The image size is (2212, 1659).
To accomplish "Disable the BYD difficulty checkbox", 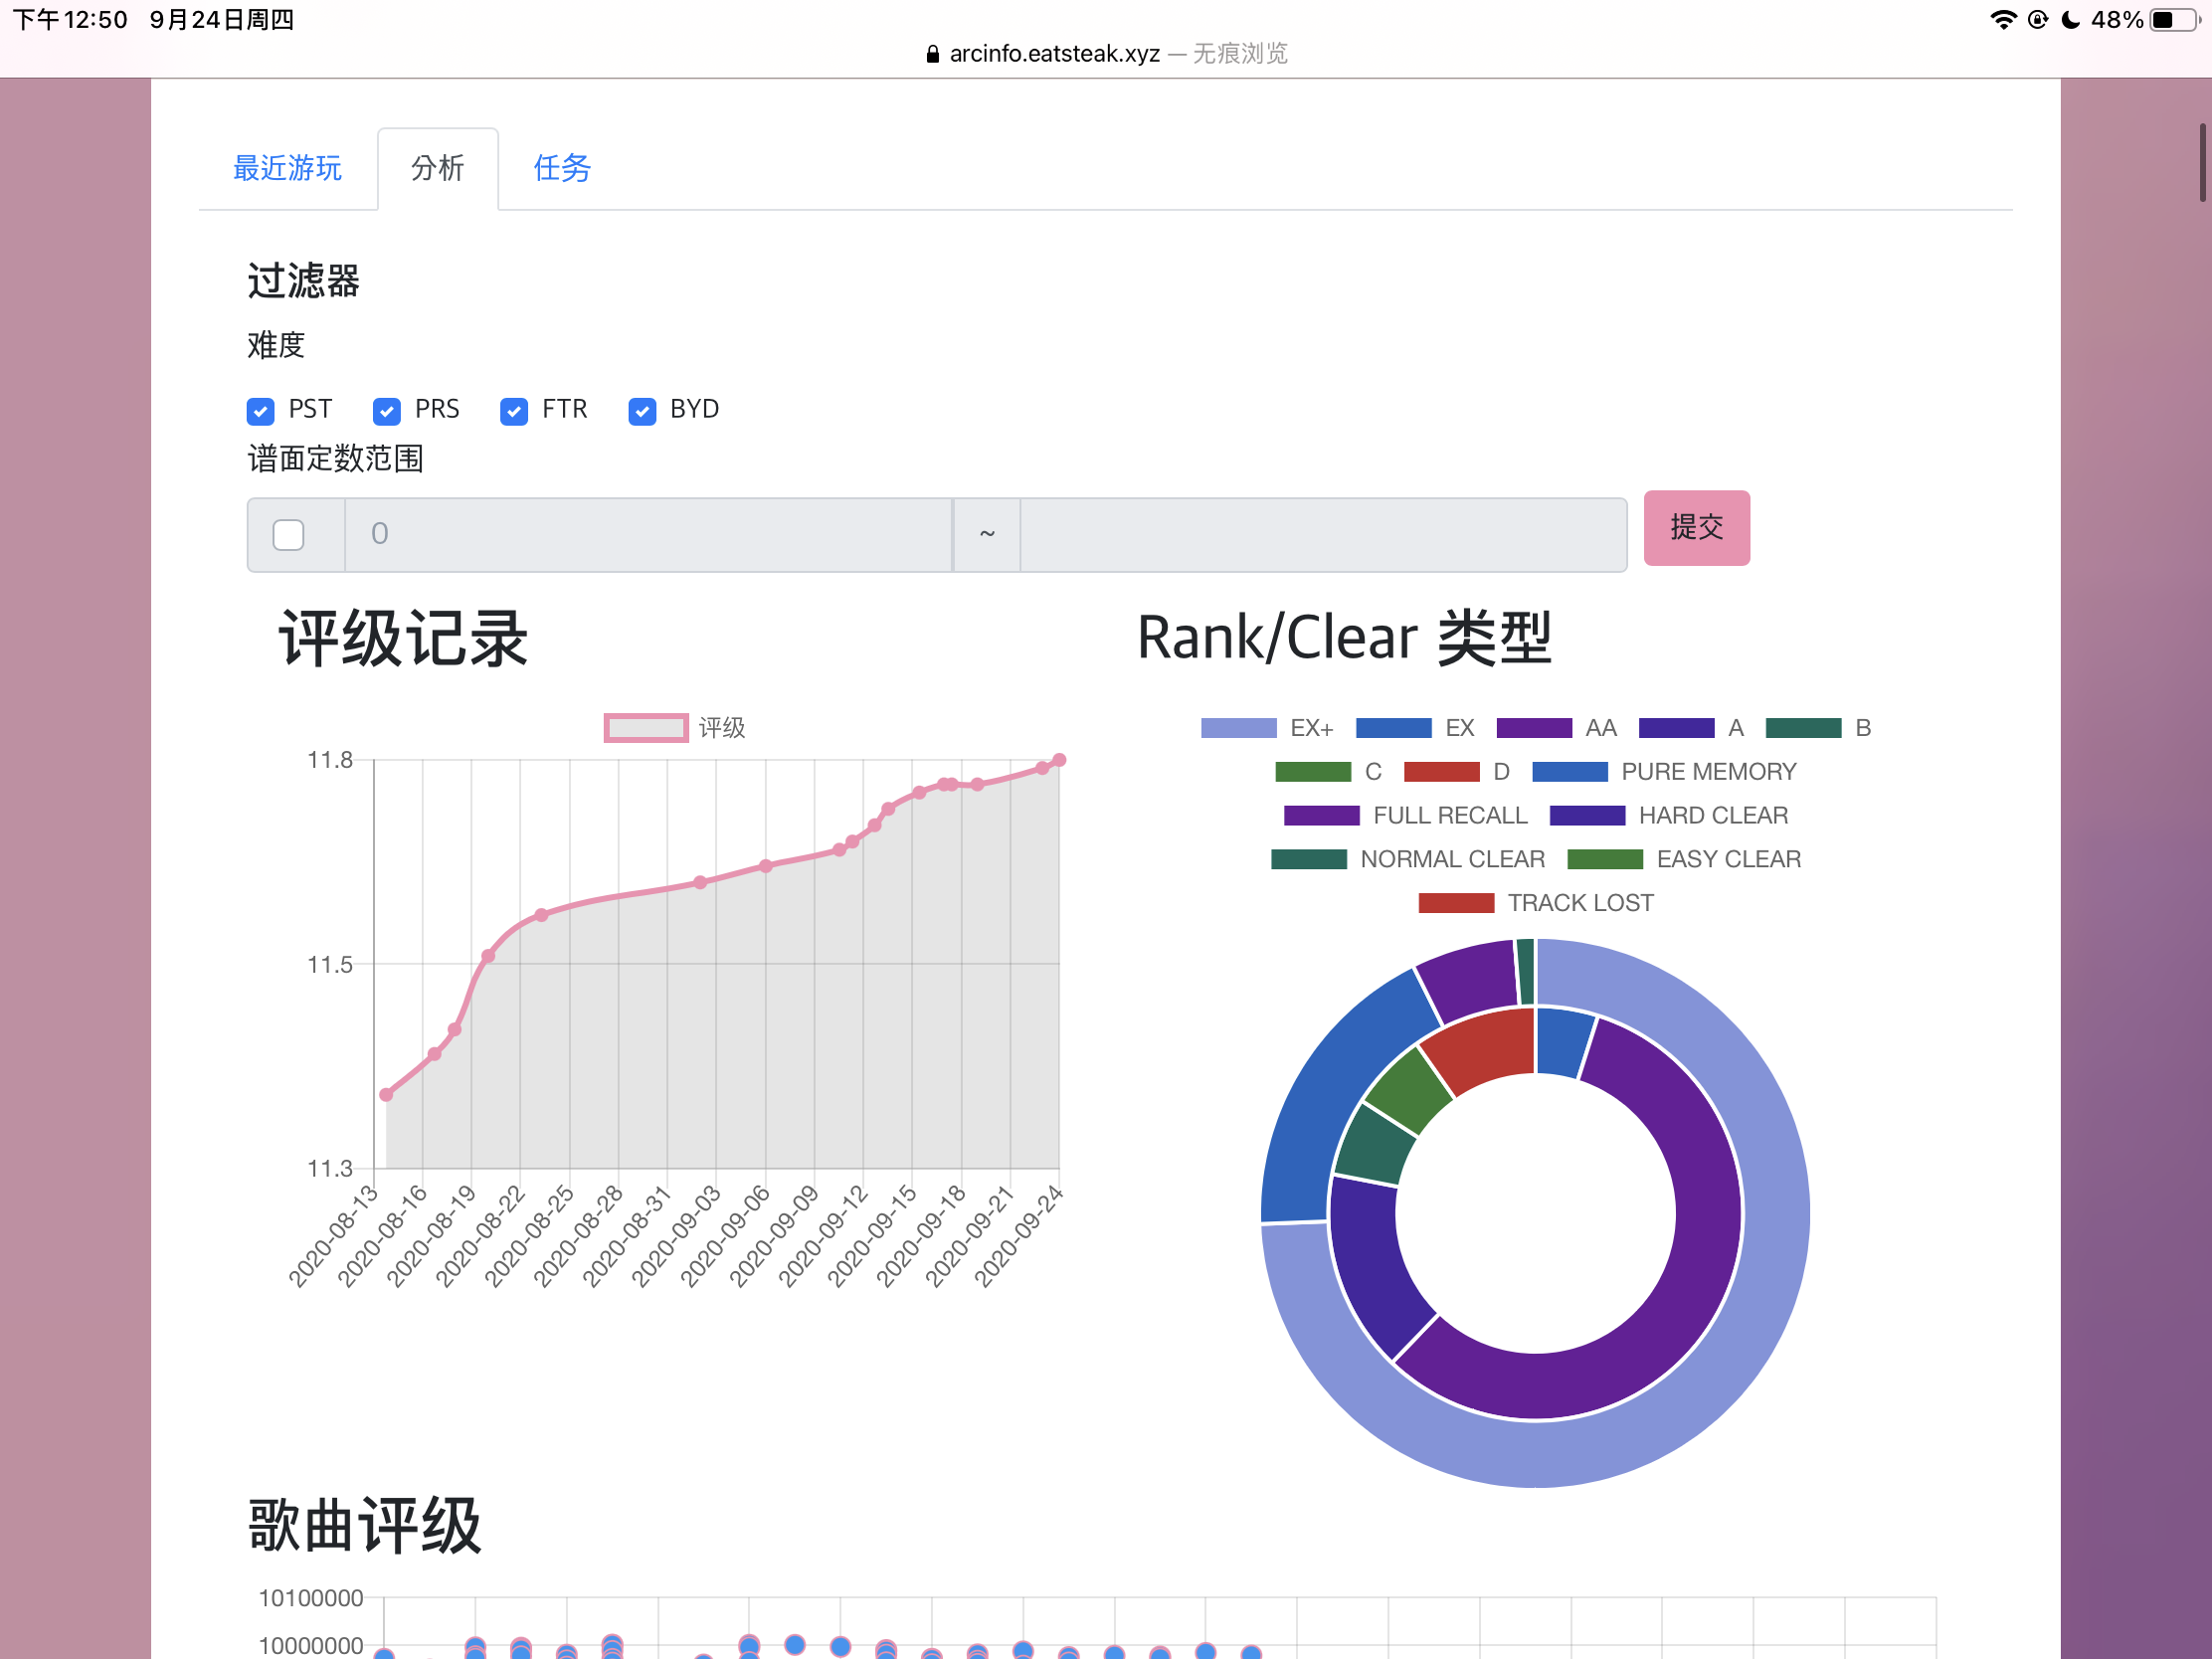I will point(642,411).
